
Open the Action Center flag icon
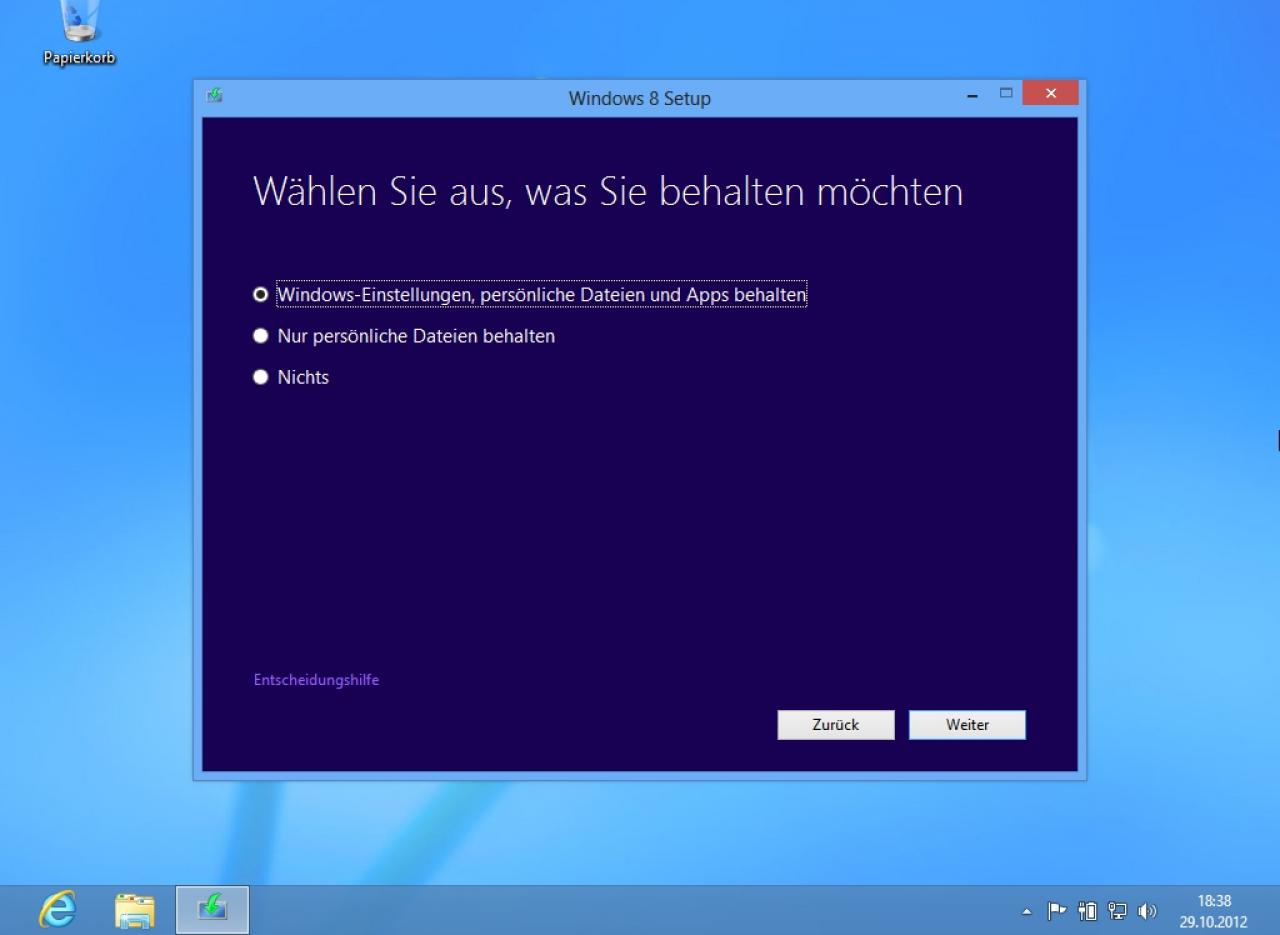click(x=1056, y=911)
